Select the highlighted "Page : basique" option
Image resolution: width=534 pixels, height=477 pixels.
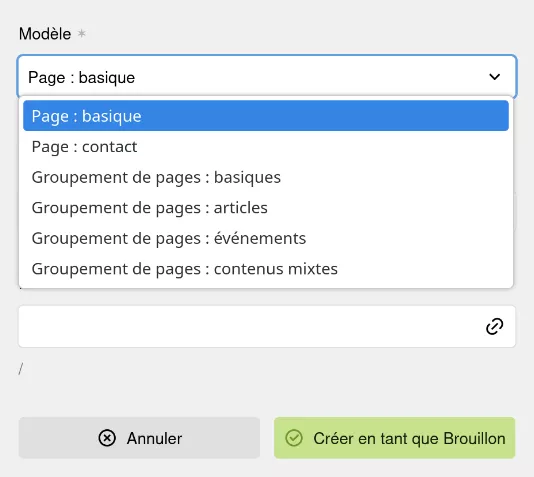(x=266, y=116)
